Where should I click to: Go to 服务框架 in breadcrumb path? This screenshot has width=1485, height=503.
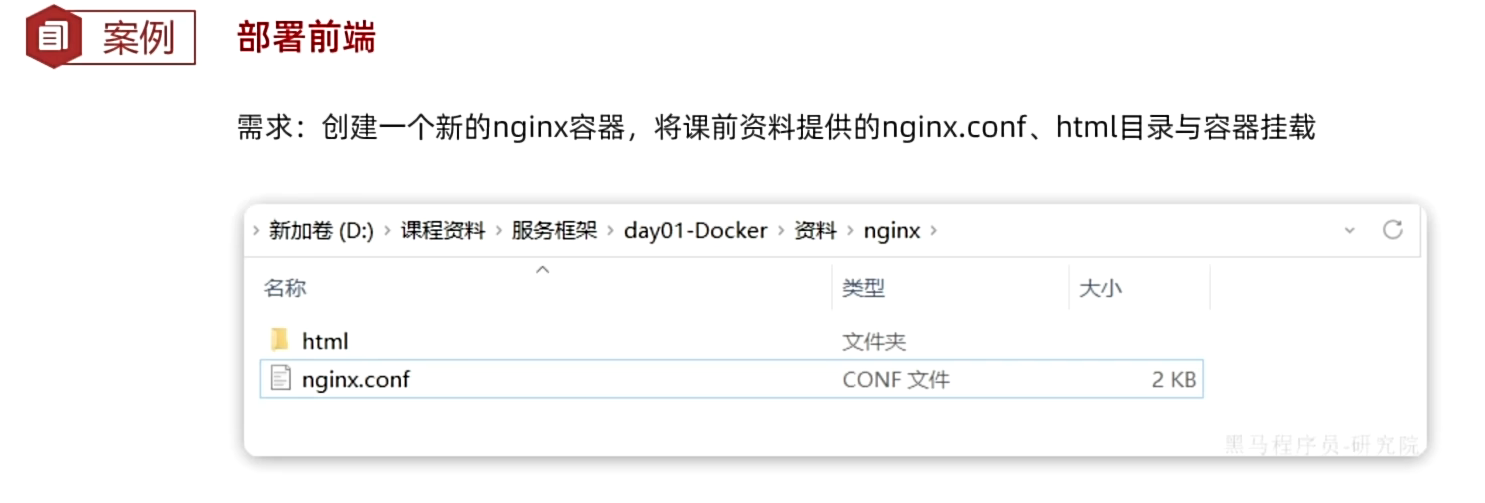point(554,231)
